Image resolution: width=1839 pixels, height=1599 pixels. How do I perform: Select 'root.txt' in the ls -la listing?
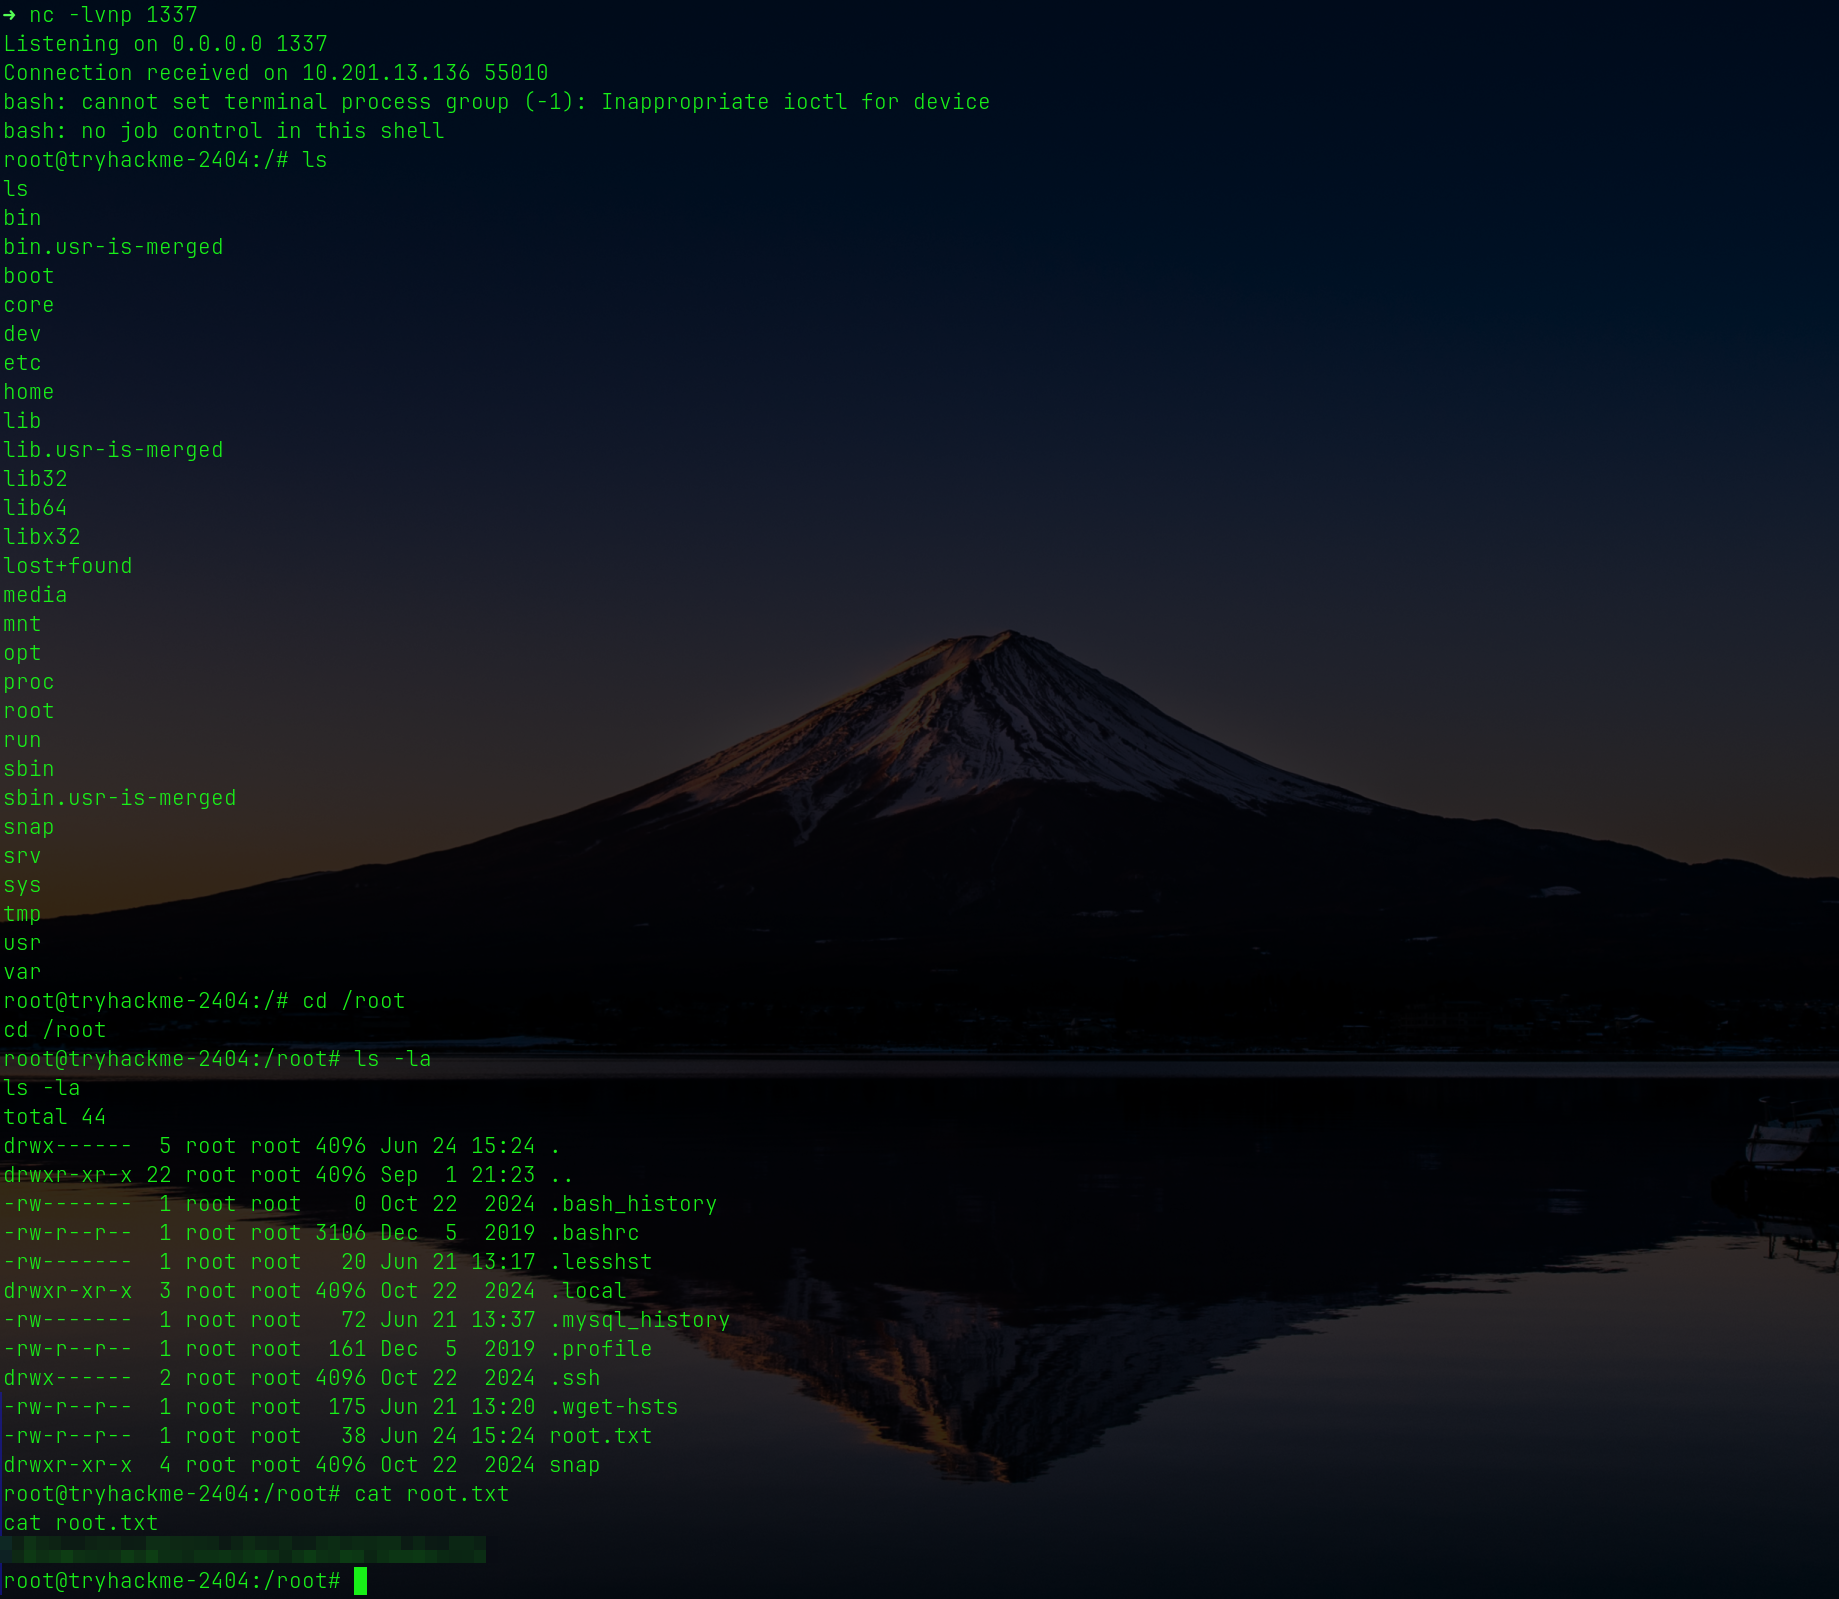[601, 1436]
